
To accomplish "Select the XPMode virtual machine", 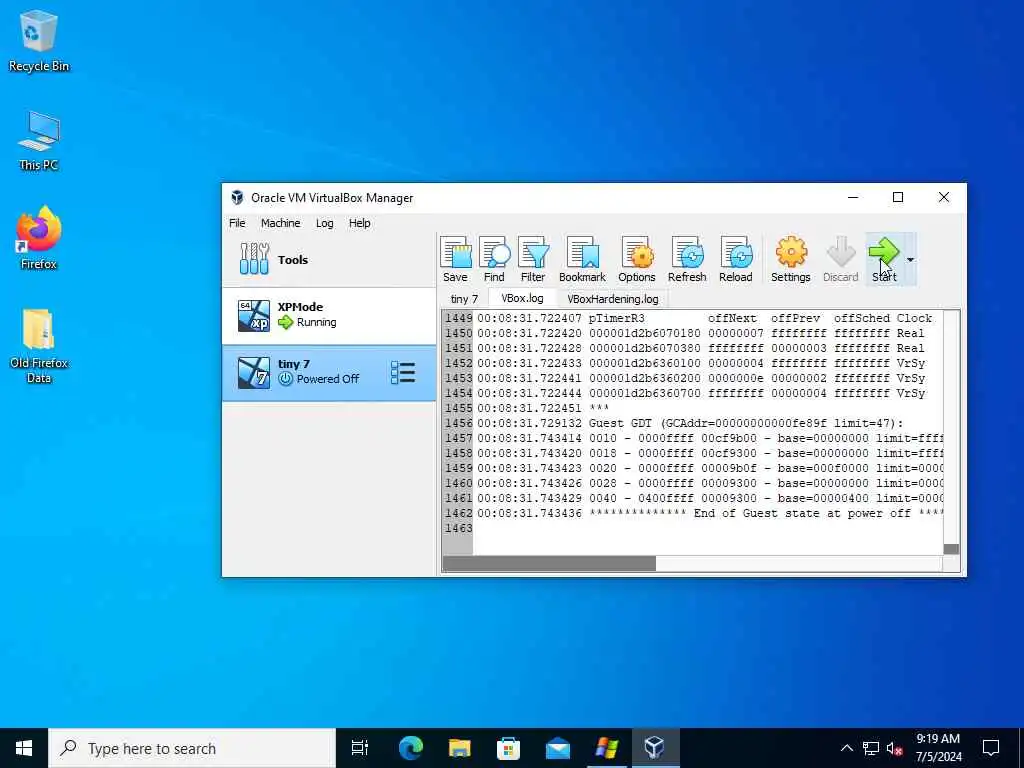I will 329,315.
